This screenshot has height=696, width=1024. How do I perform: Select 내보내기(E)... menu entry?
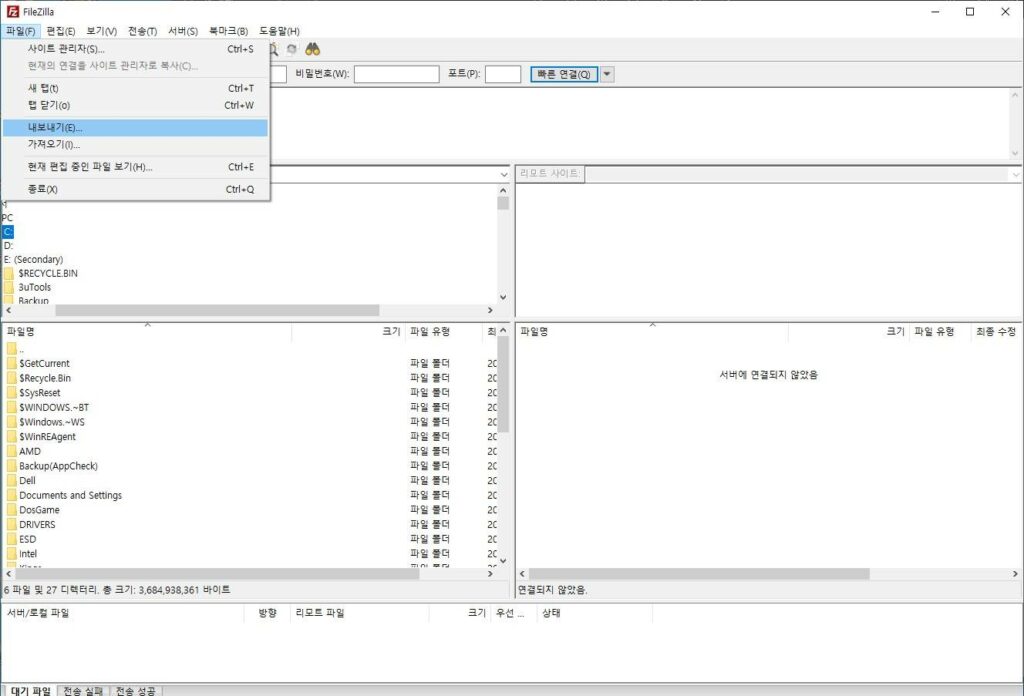(x=136, y=127)
